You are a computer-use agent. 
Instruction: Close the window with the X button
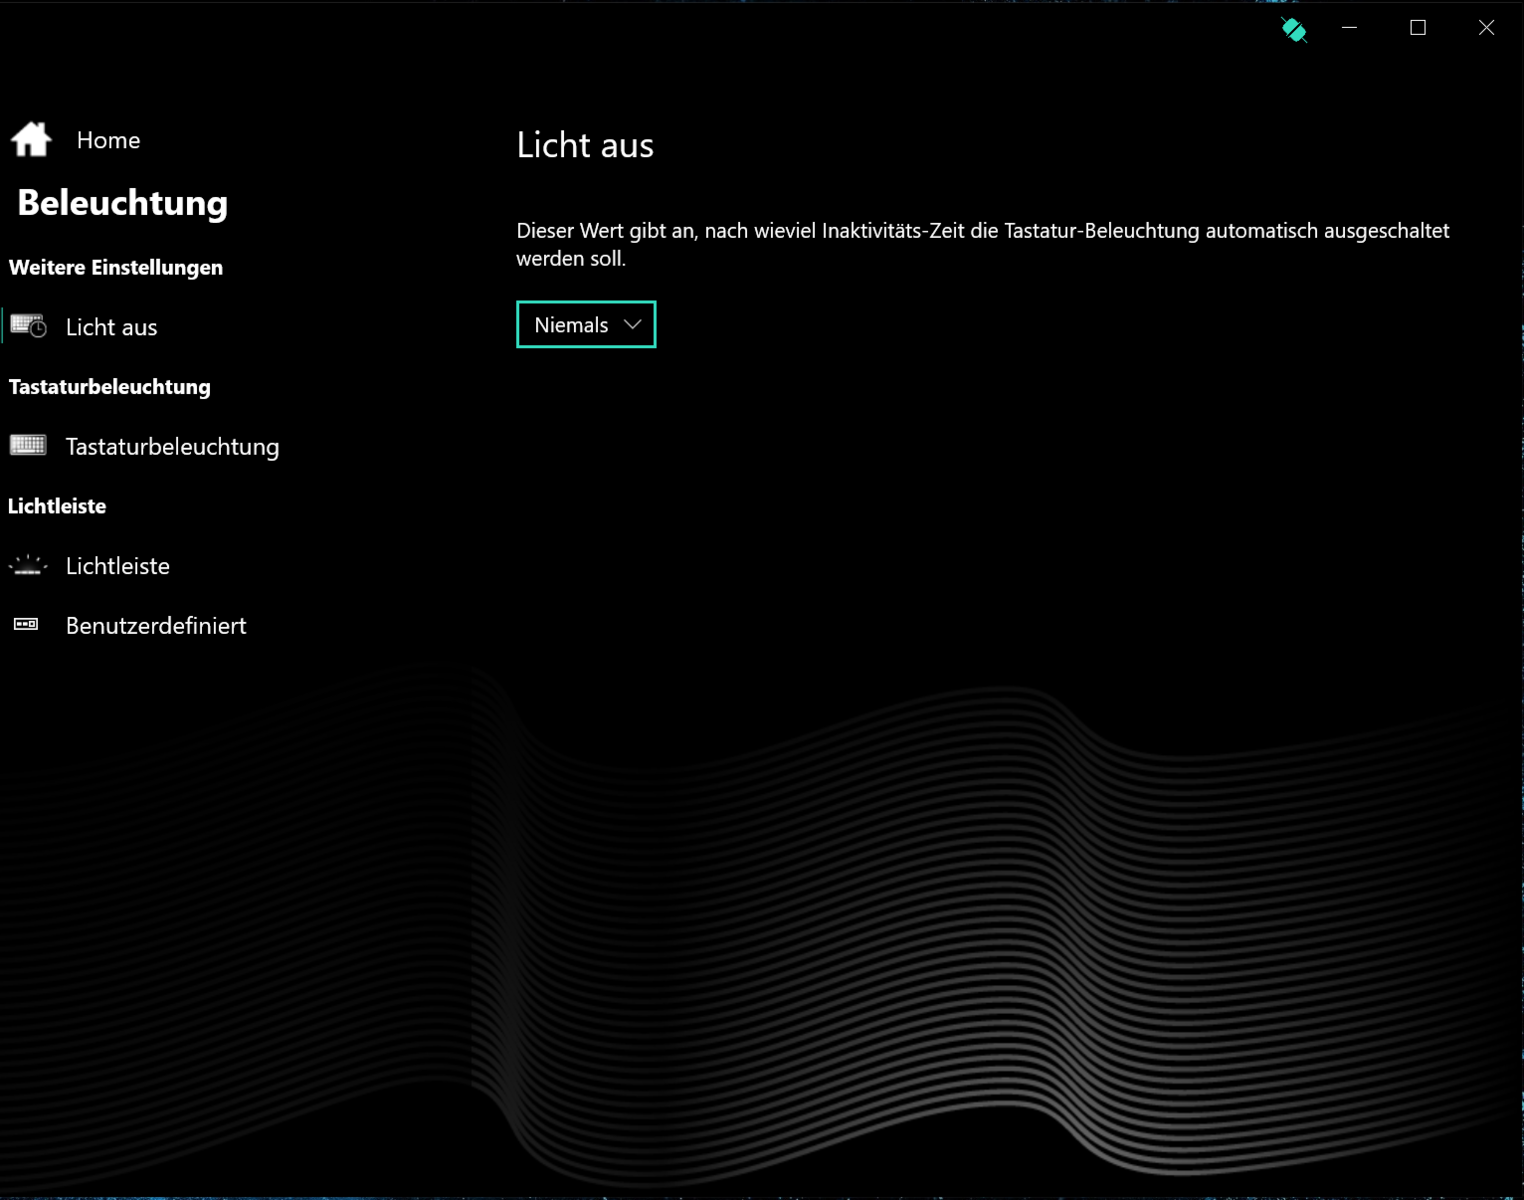tap(1486, 28)
